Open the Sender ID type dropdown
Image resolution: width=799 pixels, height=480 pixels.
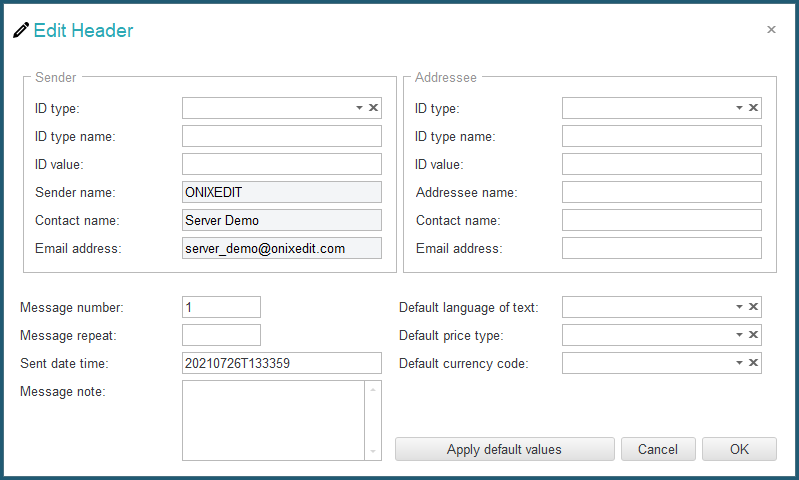[x=359, y=108]
